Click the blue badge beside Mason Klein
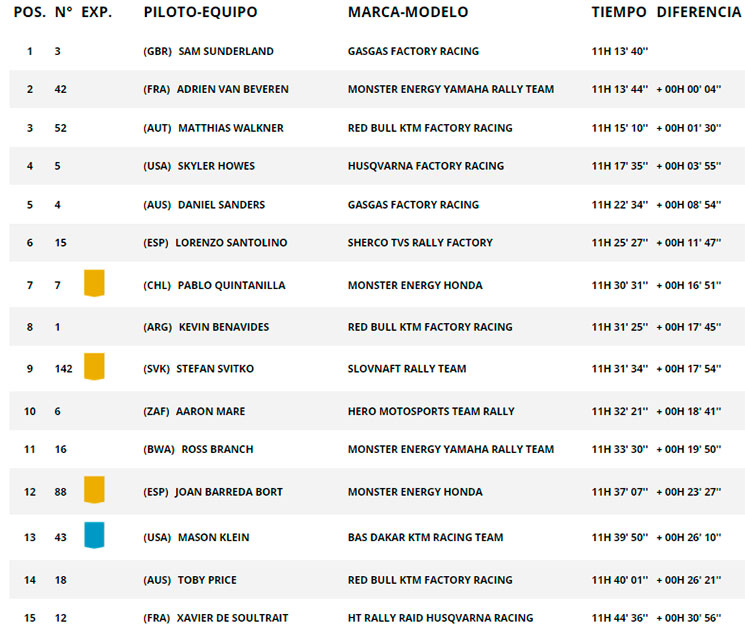The image size is (745, 633). (x=94, y=535)
